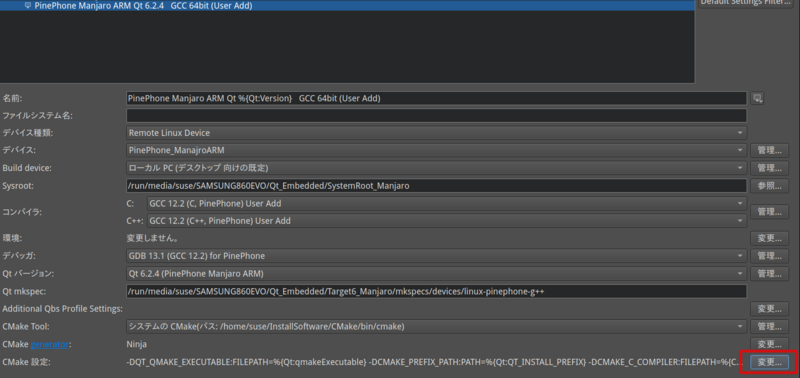Open the Build device ローカル PC dropdown
This screenshot has width=800, height=378.
436,168
